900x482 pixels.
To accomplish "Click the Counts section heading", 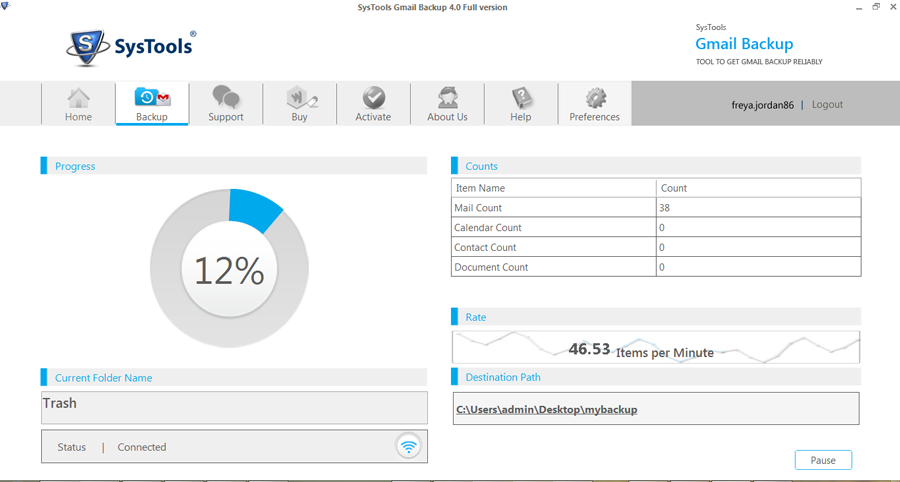I will pos(482,166).
